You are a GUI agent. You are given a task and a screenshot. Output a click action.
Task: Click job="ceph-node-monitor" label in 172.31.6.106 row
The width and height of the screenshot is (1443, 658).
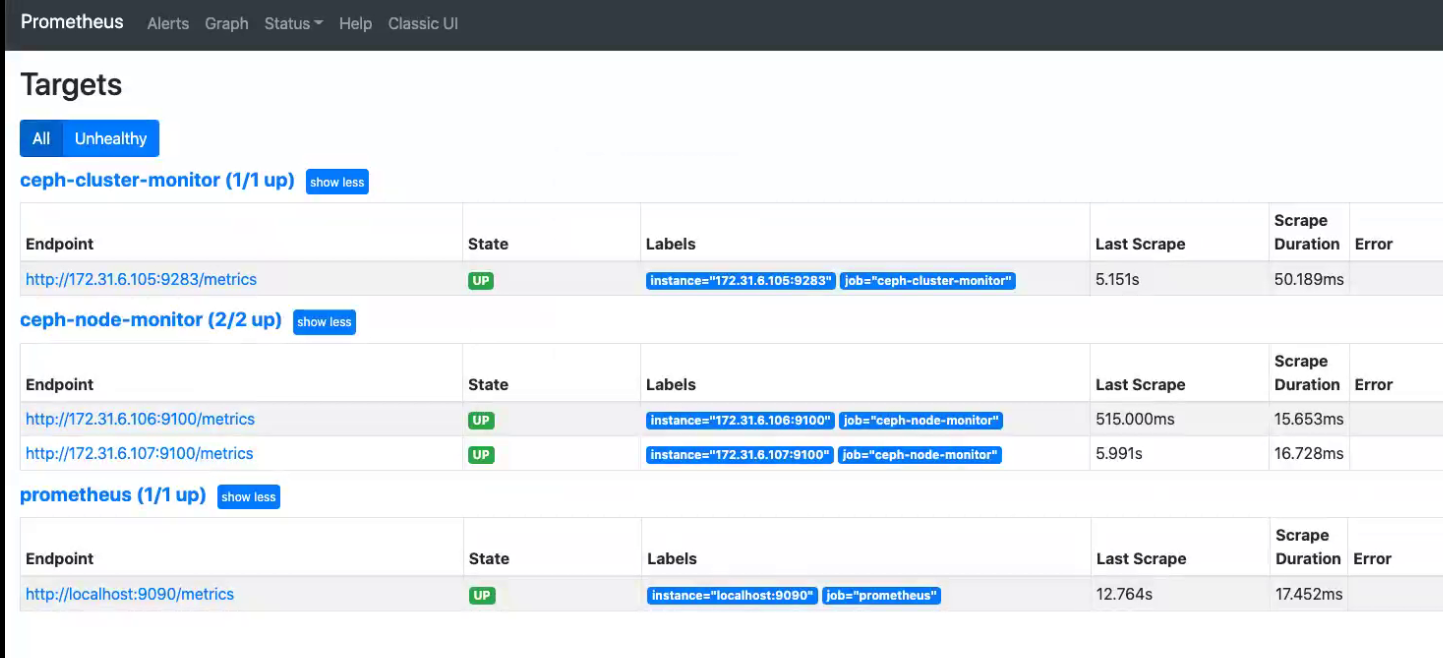(921, 421)
